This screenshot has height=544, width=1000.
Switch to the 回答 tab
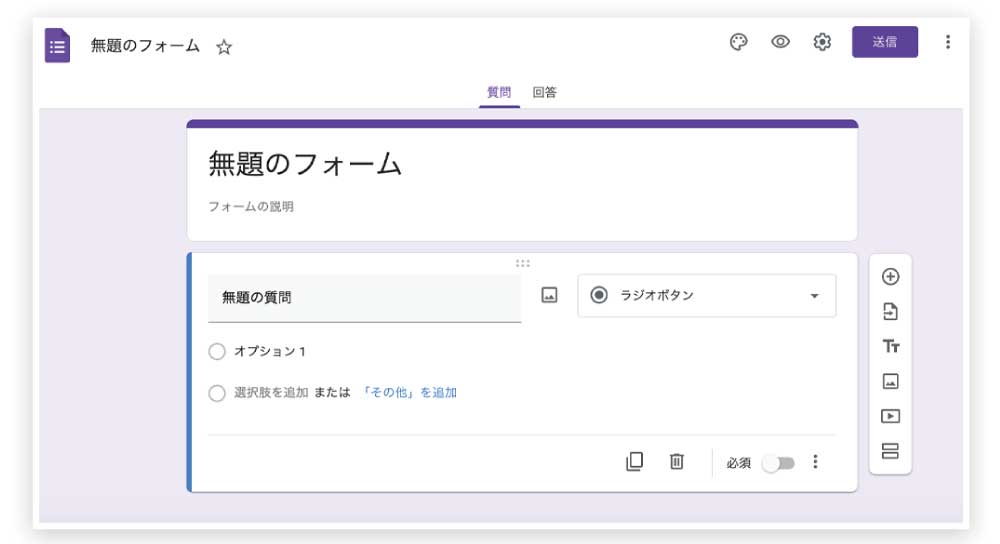pos(545,93)
